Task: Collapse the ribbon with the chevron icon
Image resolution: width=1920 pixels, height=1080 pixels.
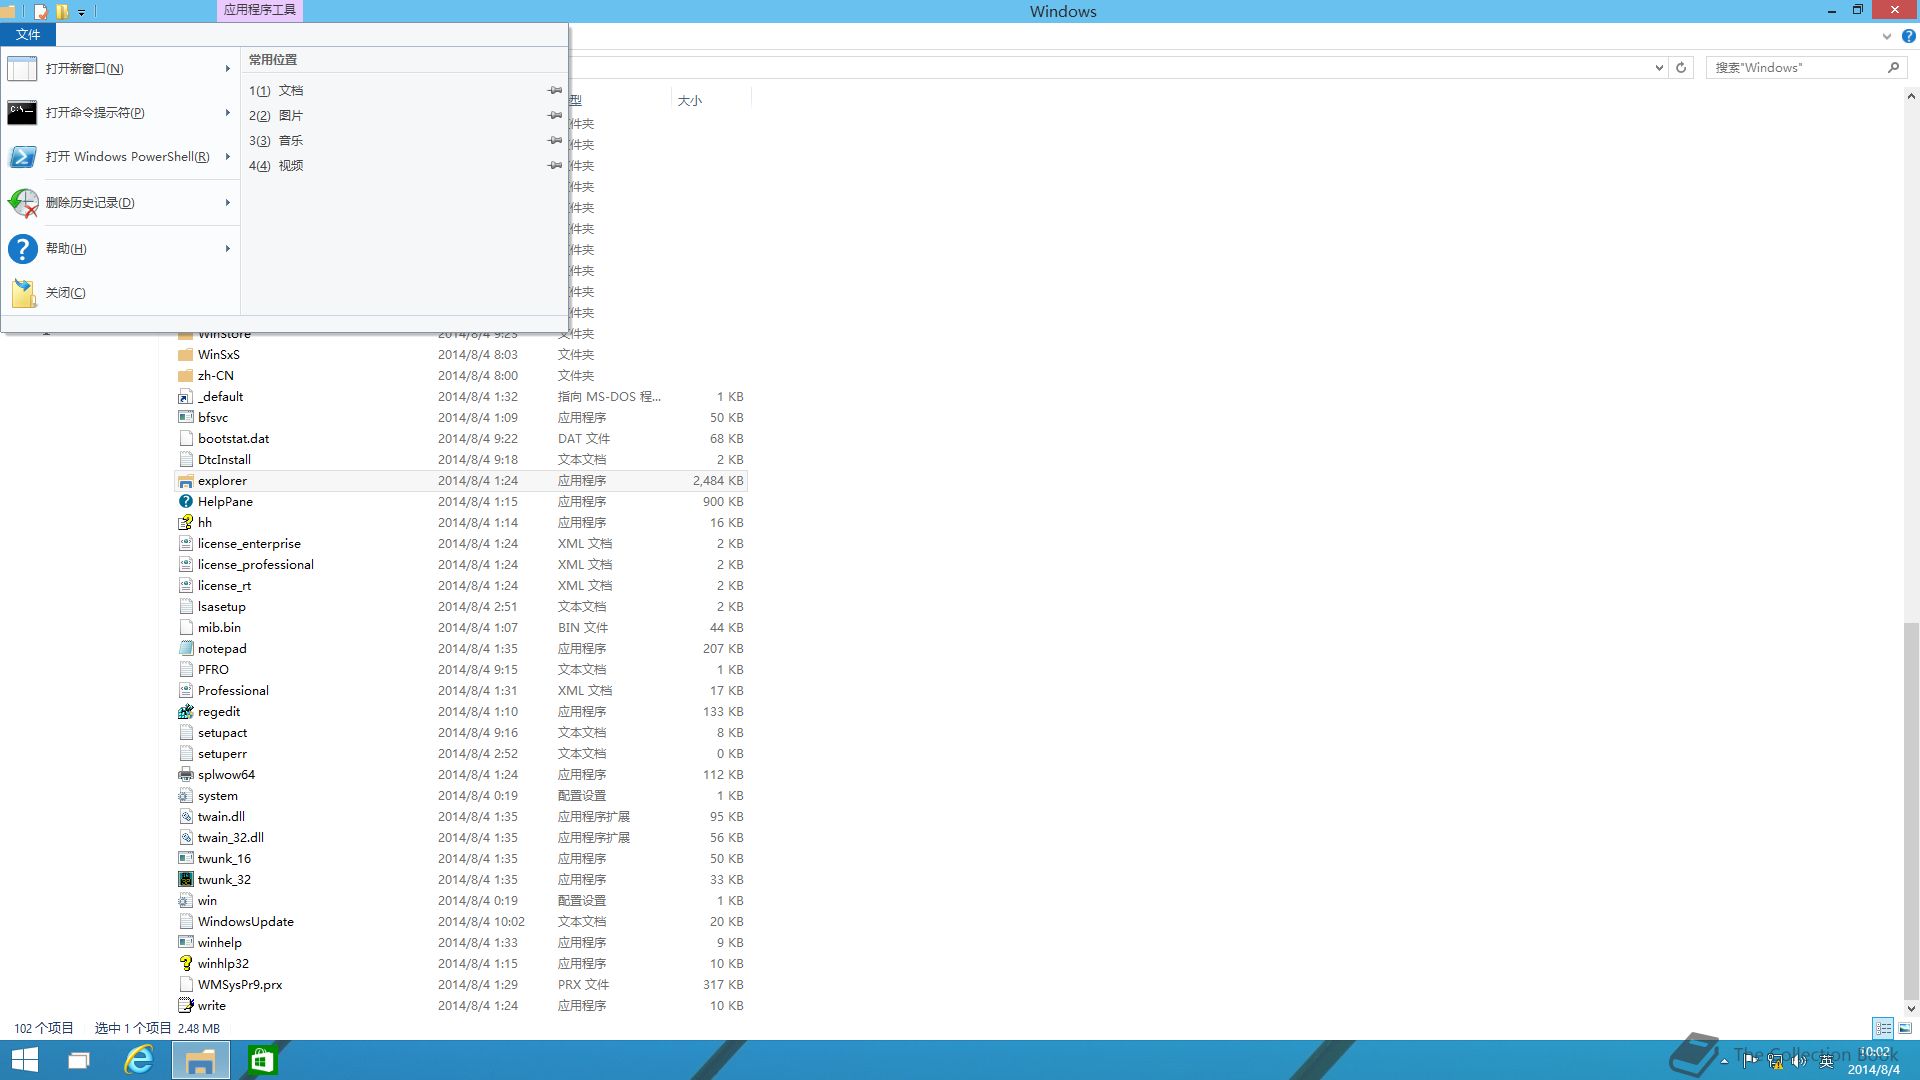Action: pyautogui.click(x=1887, y=36)
